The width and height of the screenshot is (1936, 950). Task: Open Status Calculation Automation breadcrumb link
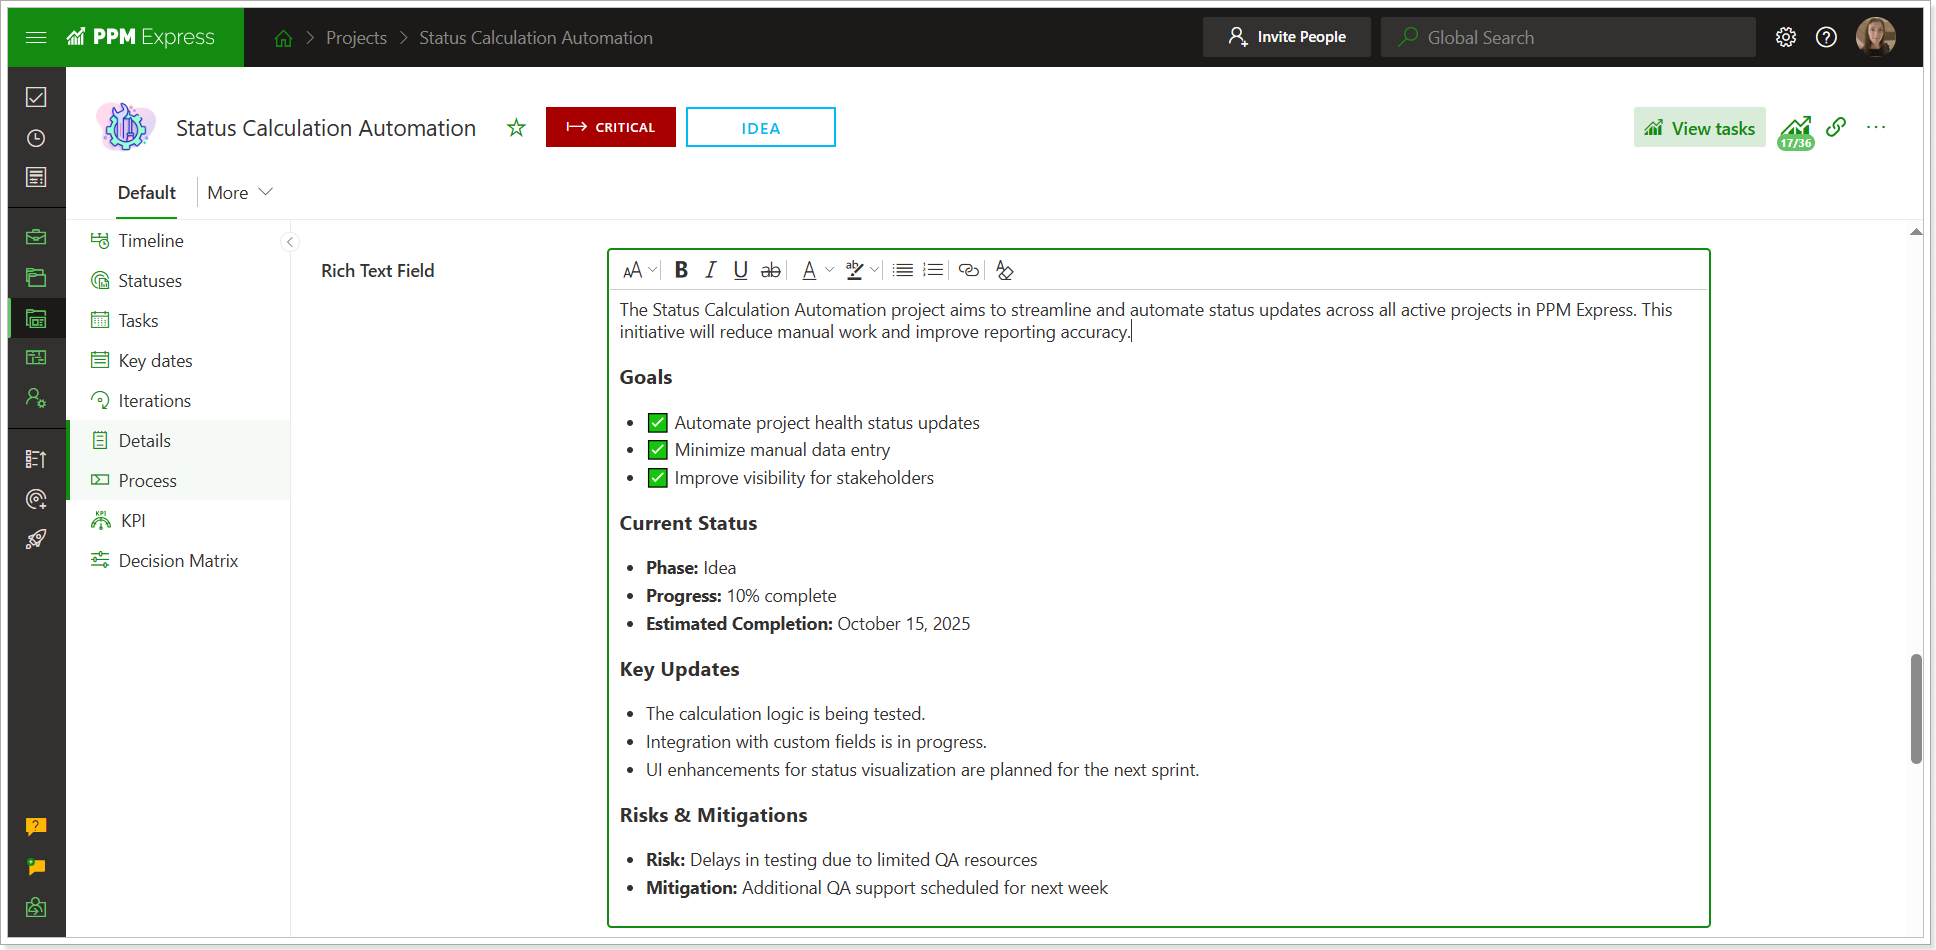(x=536, y=37)
